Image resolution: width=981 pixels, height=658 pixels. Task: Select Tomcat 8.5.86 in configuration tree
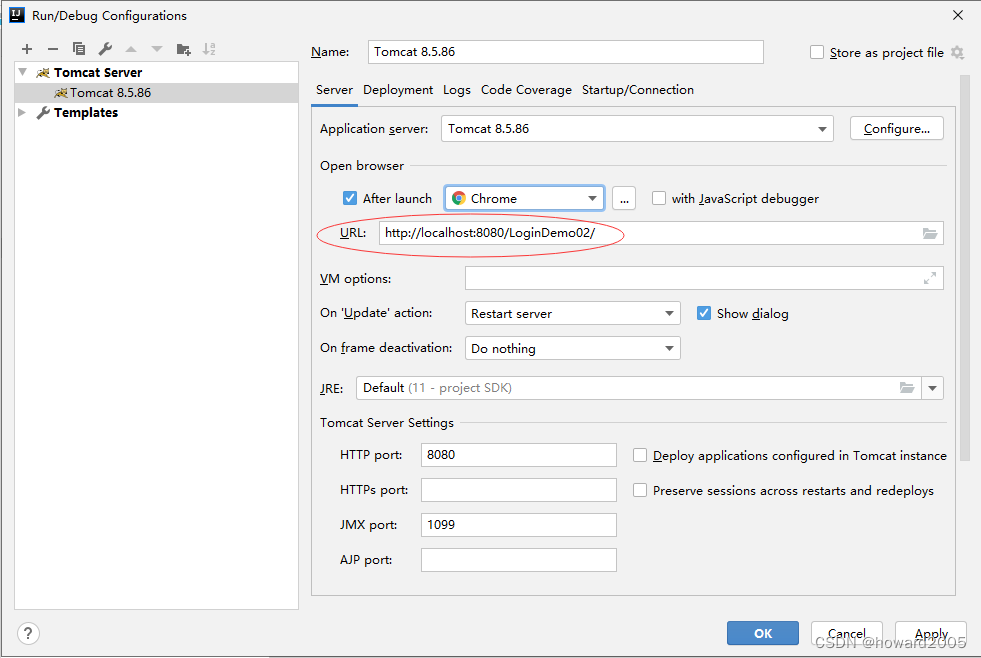coord(156,93)
